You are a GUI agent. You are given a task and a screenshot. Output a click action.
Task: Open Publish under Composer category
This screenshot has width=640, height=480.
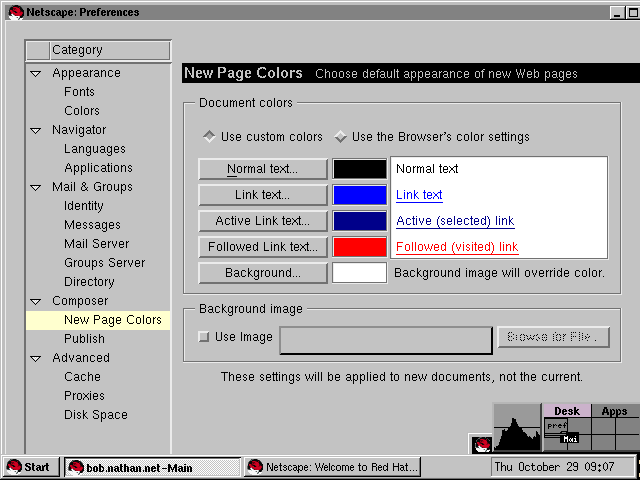(x=84, y=339)
